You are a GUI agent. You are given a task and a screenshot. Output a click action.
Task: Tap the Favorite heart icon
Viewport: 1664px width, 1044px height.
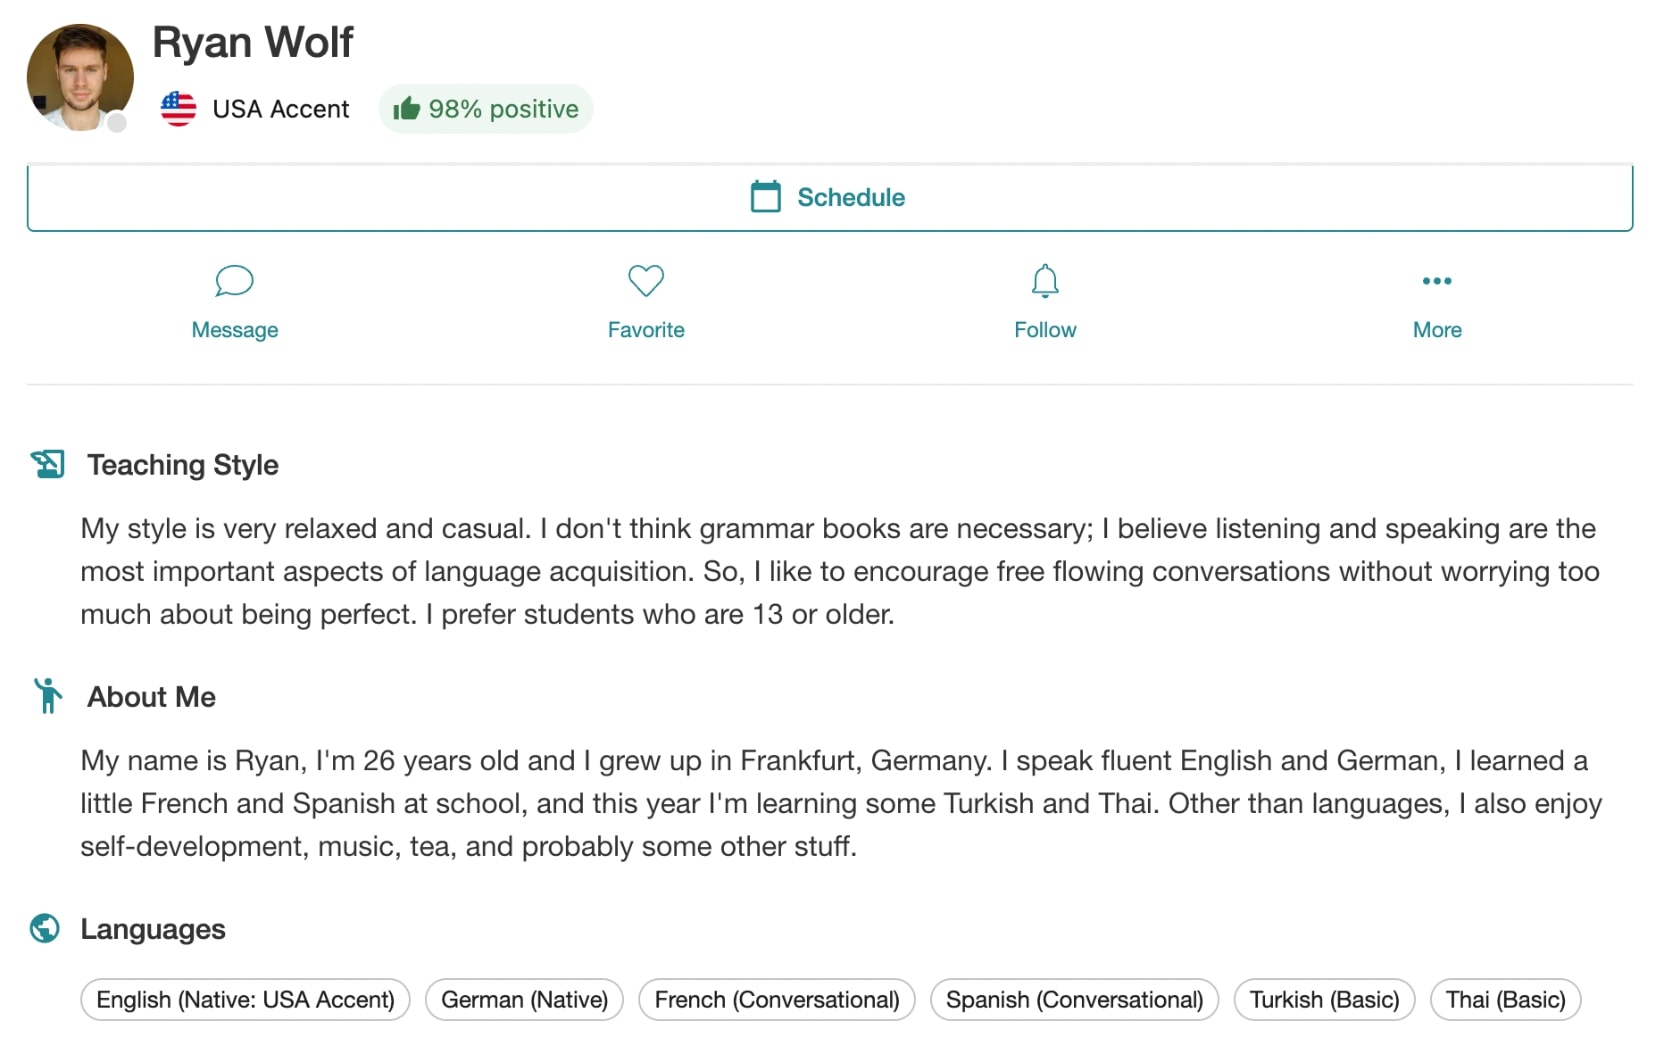tap(646, 281)
